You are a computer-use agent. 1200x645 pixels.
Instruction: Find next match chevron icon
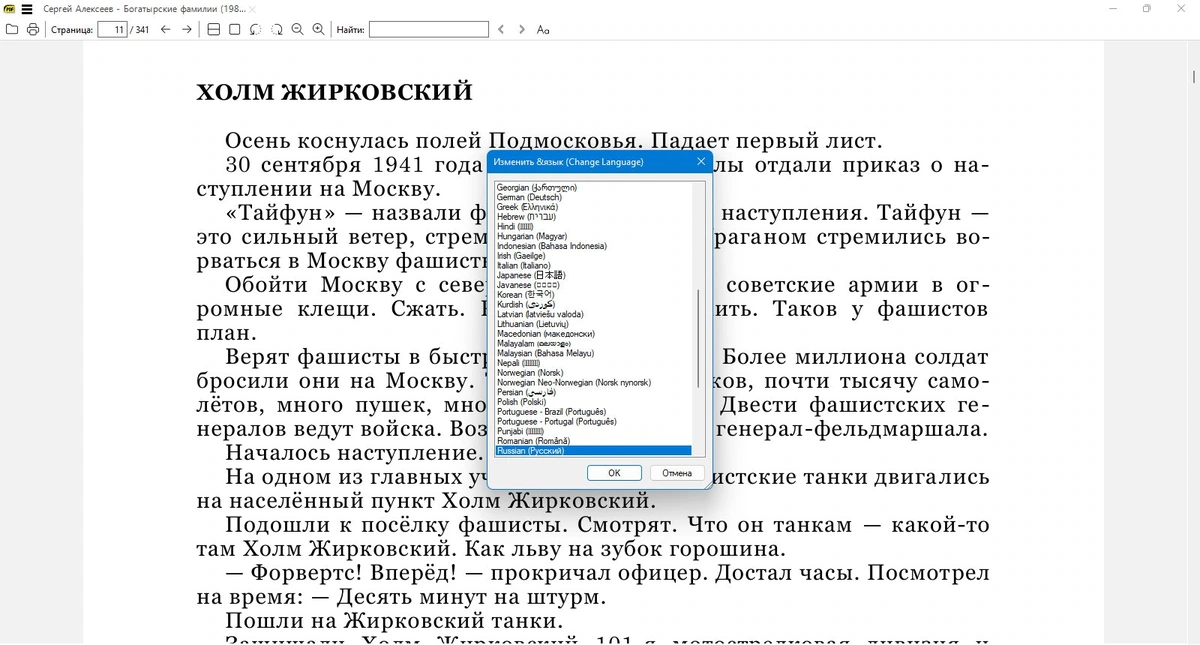[x=521, y=30]
